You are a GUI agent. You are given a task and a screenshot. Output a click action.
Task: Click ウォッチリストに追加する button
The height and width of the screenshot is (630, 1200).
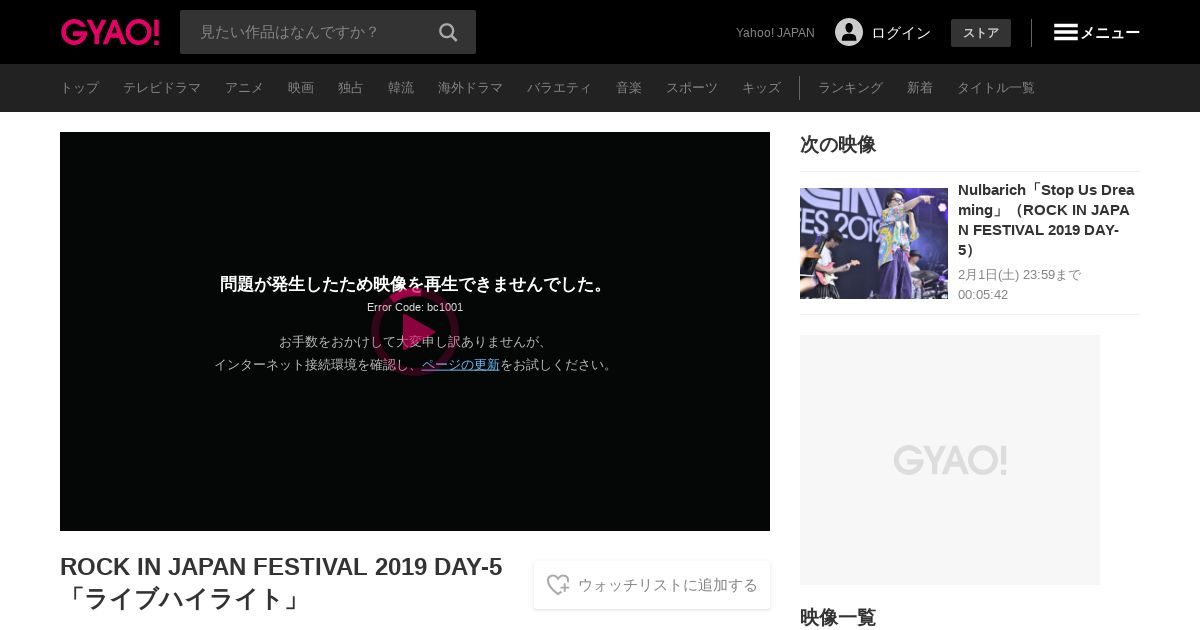point(652,585)
